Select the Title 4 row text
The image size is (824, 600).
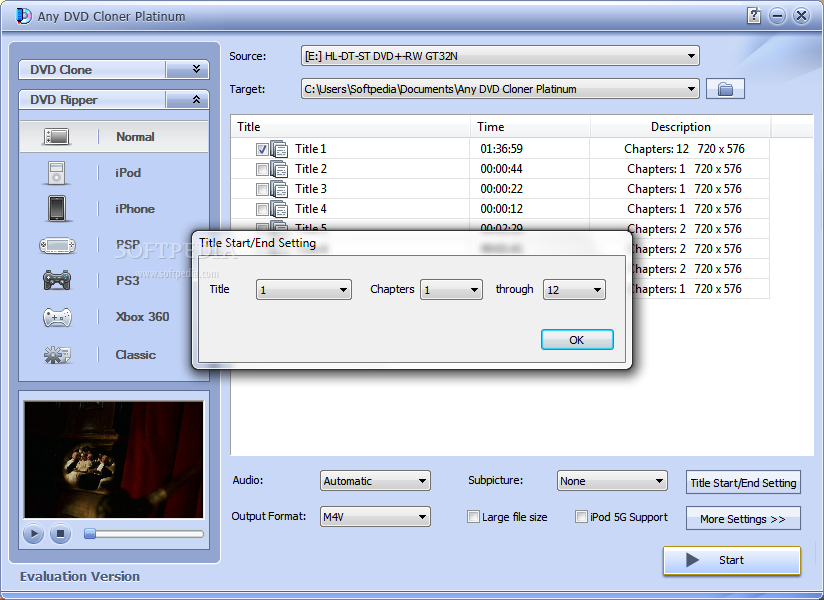click(x=311, y=209)
